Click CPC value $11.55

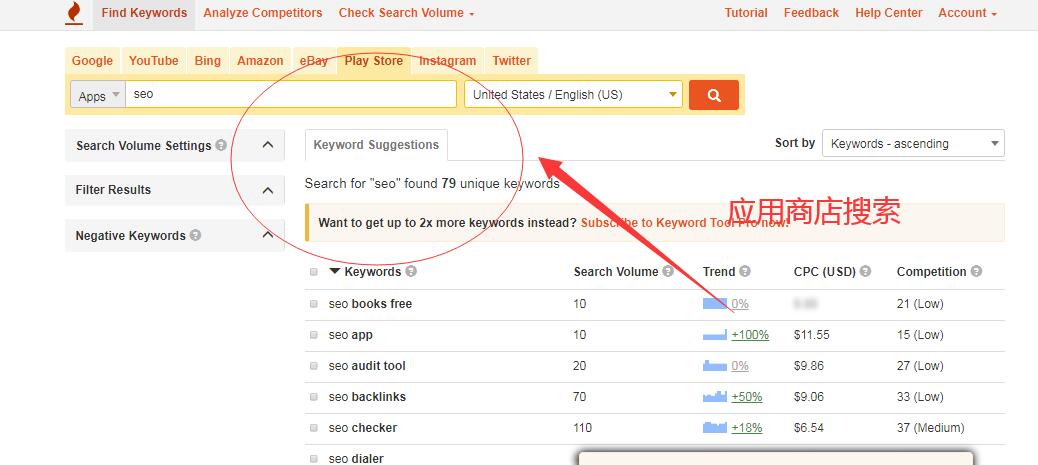coord(812,335)
